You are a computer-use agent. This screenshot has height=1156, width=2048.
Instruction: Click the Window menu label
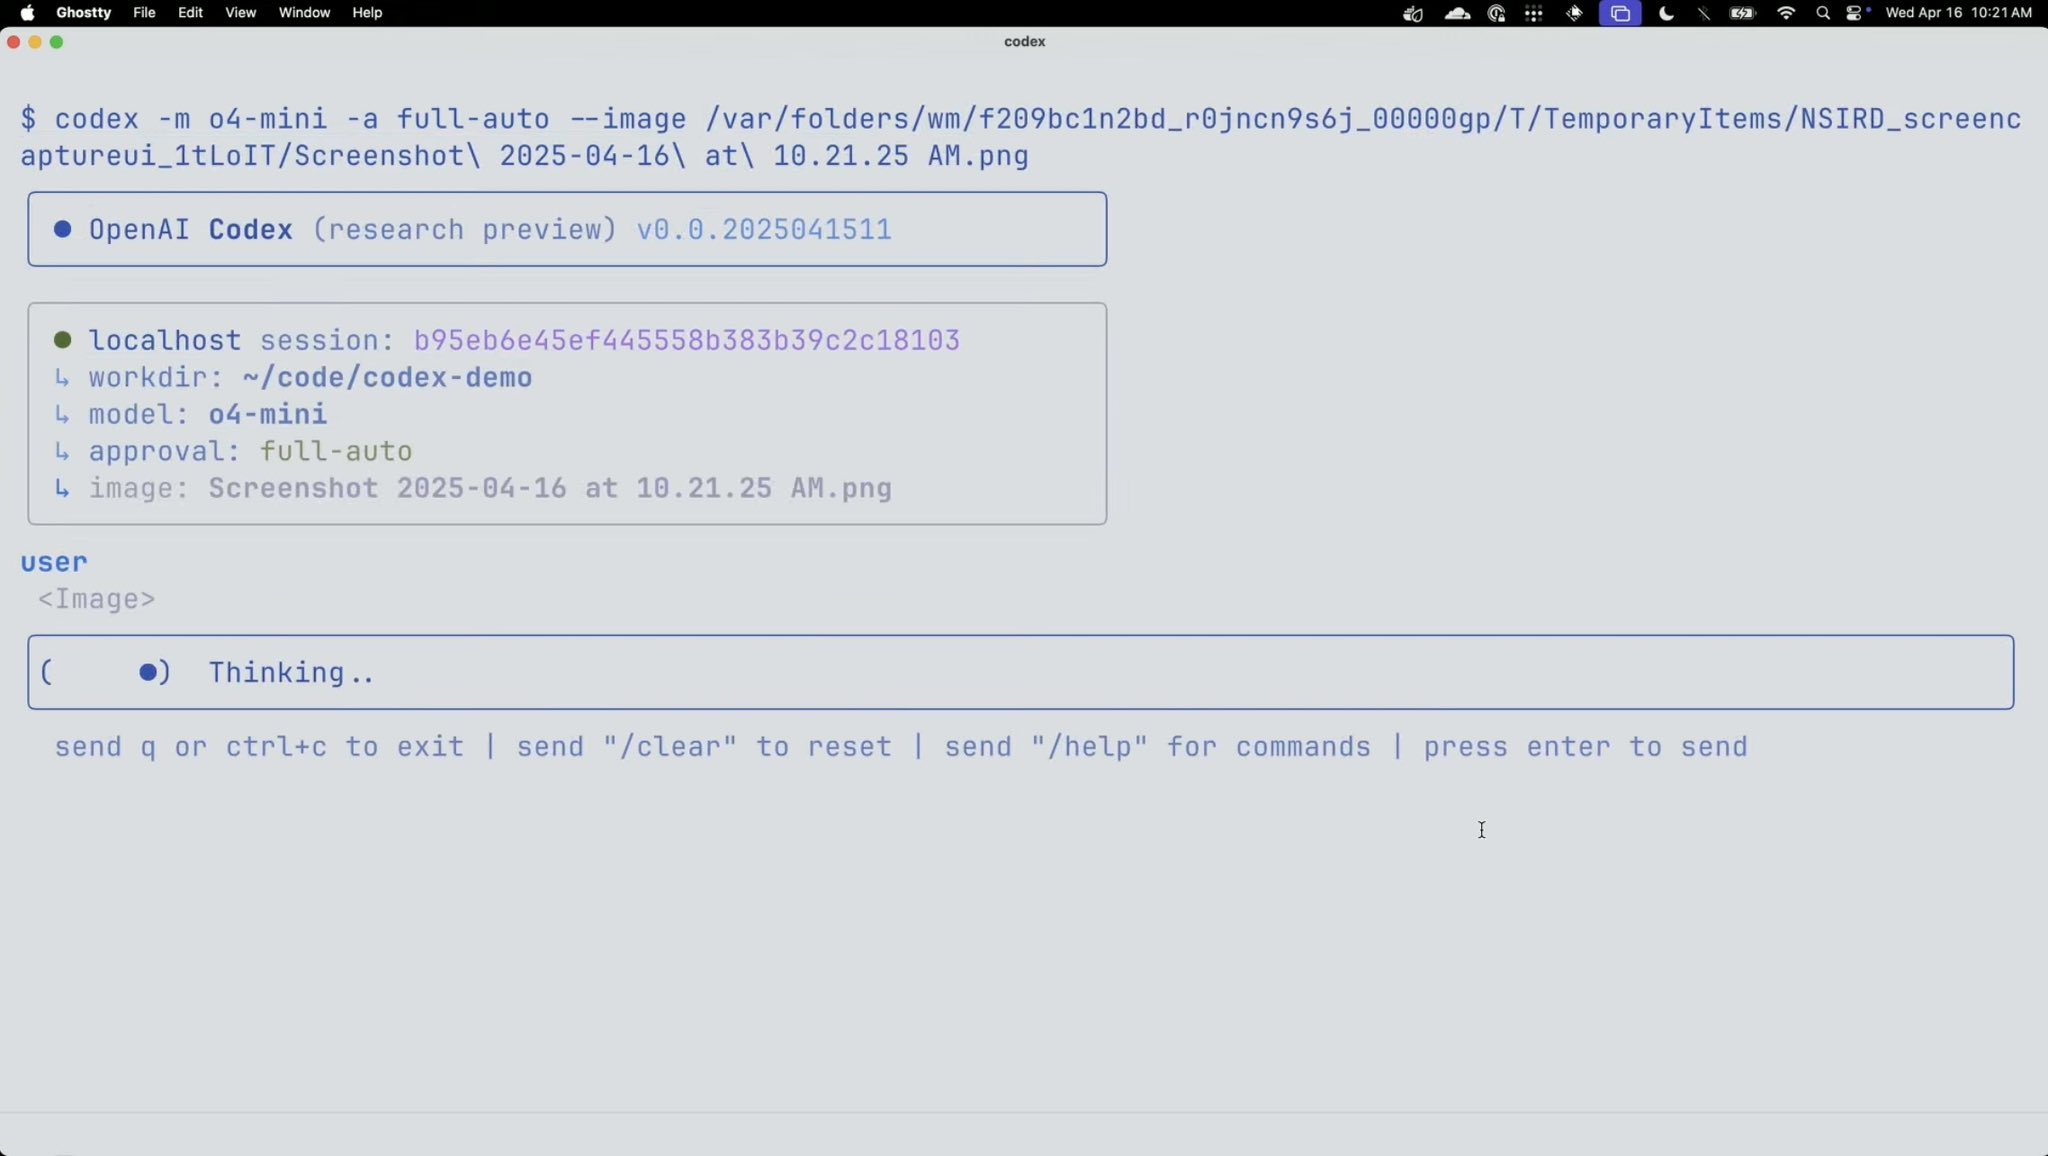[x=303, y=13]
